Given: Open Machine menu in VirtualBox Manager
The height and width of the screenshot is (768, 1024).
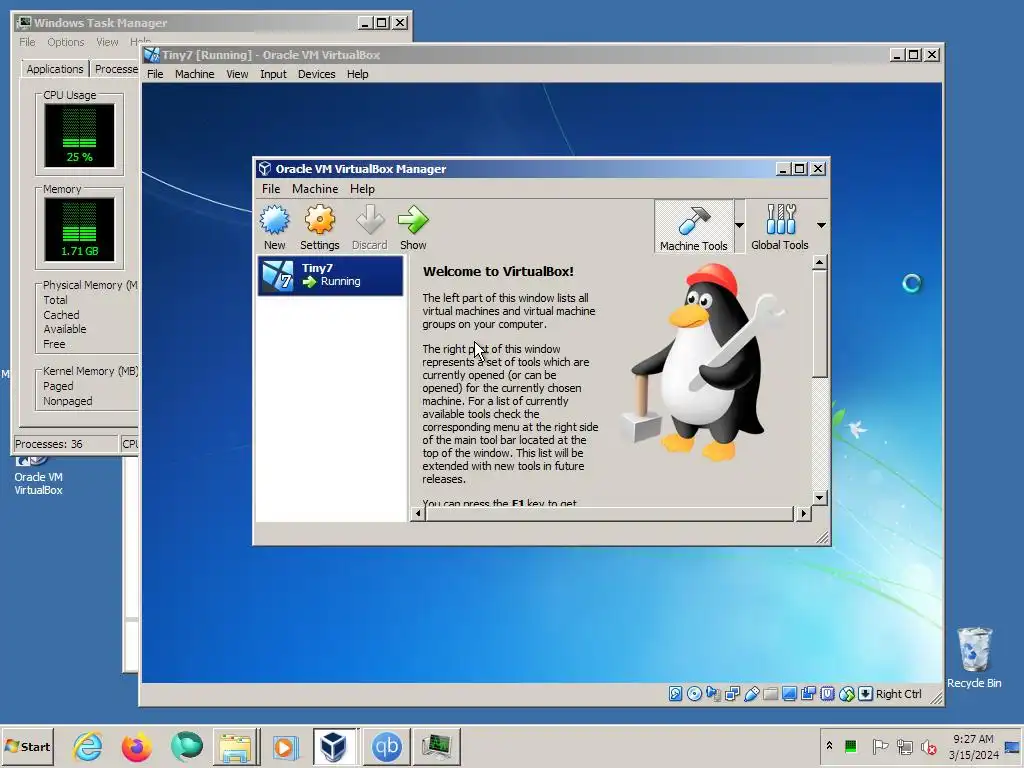Looking at the screenshot, I should pyautogui.click(x=315, y=189).
